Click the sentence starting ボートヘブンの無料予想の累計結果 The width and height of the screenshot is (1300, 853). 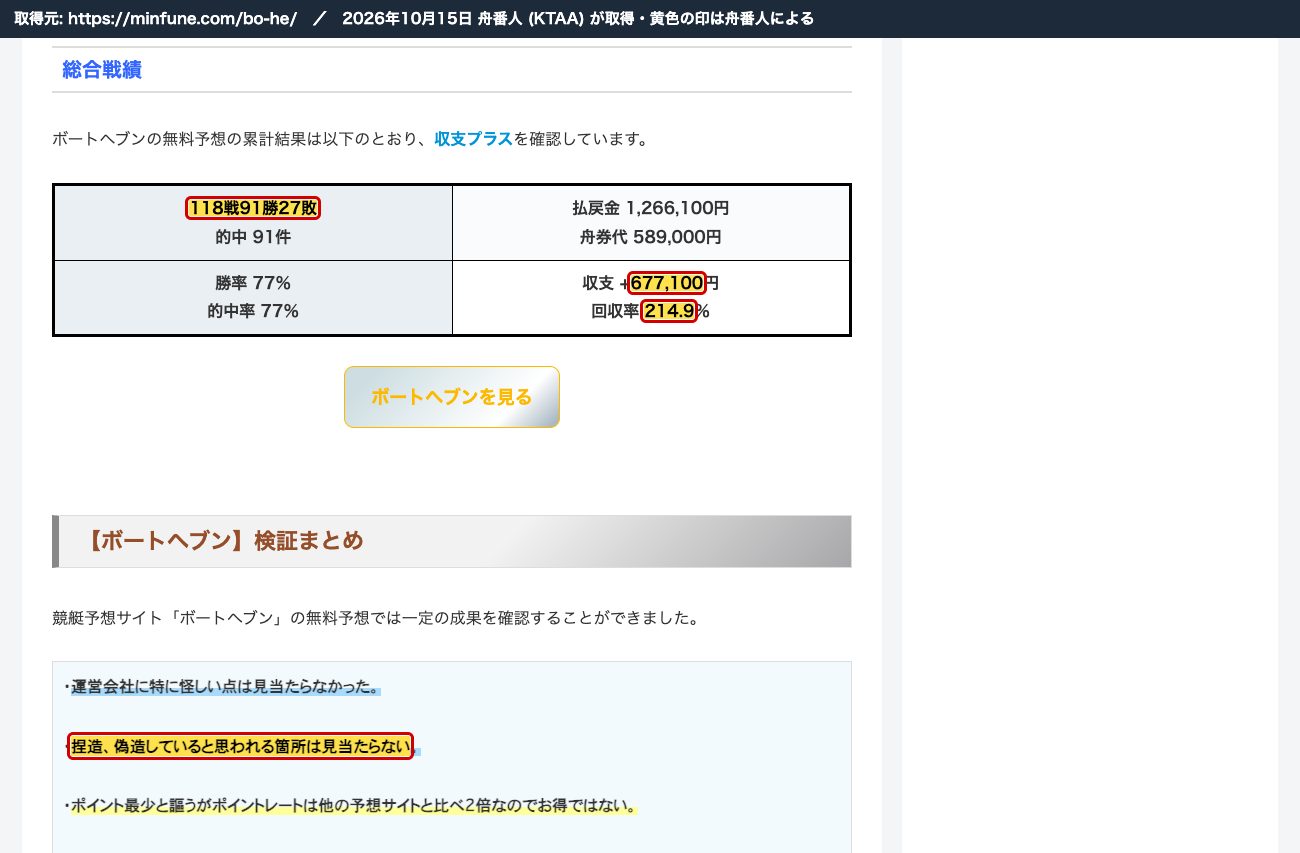tap(351, 139)
